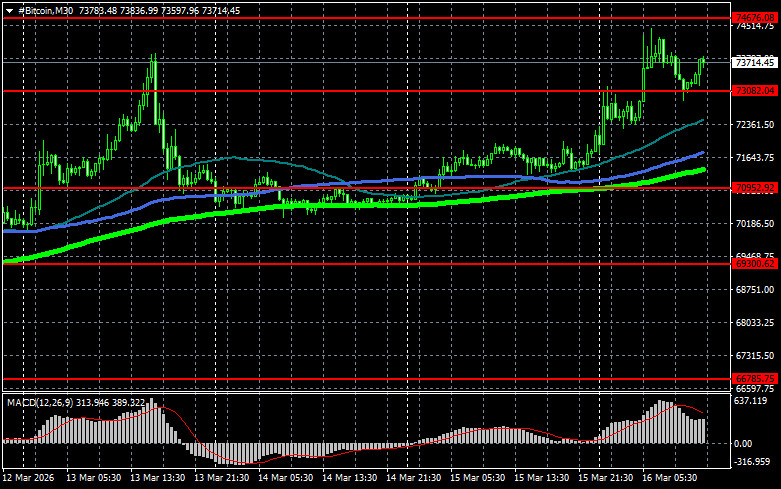The height and width of the screenshot is (489, 781).
Task: Select the red 73082.04 price level label
Action: tap(755, 91)
